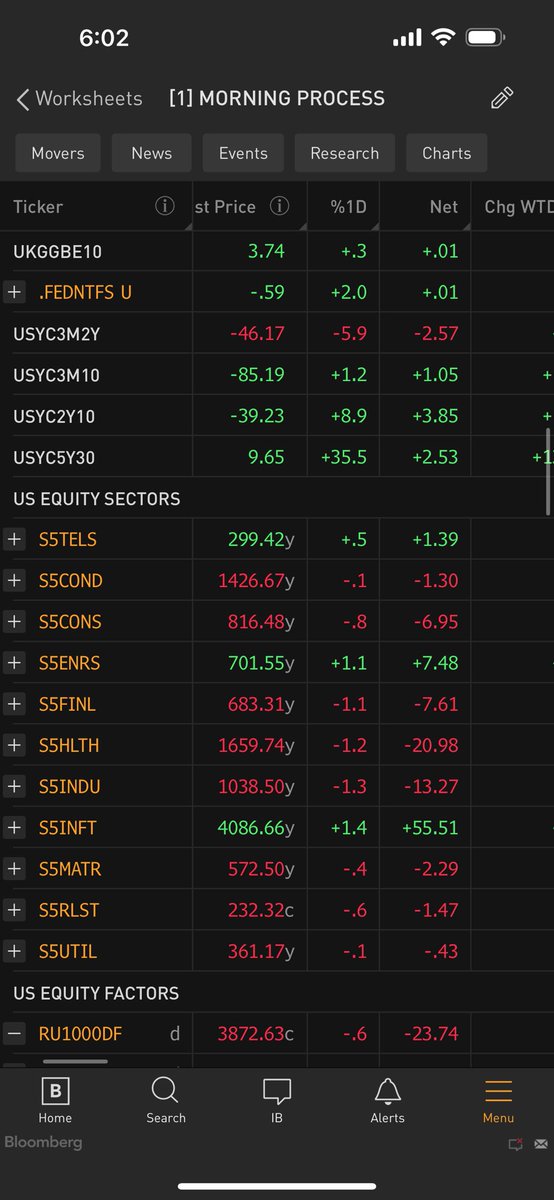Open the News tab
Screen dimensions: 554x1200
pyautogui.click(x=152, y=153)
